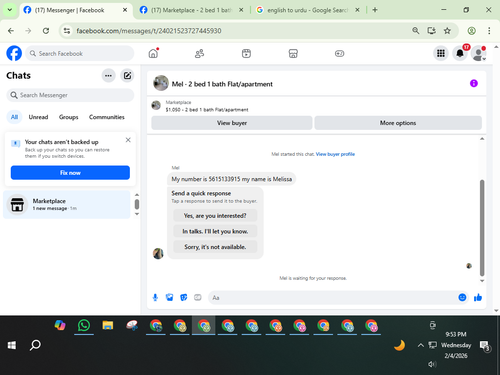Attach a file with the photo icon
The image size is (500, 375).
(x=169, y=297)
